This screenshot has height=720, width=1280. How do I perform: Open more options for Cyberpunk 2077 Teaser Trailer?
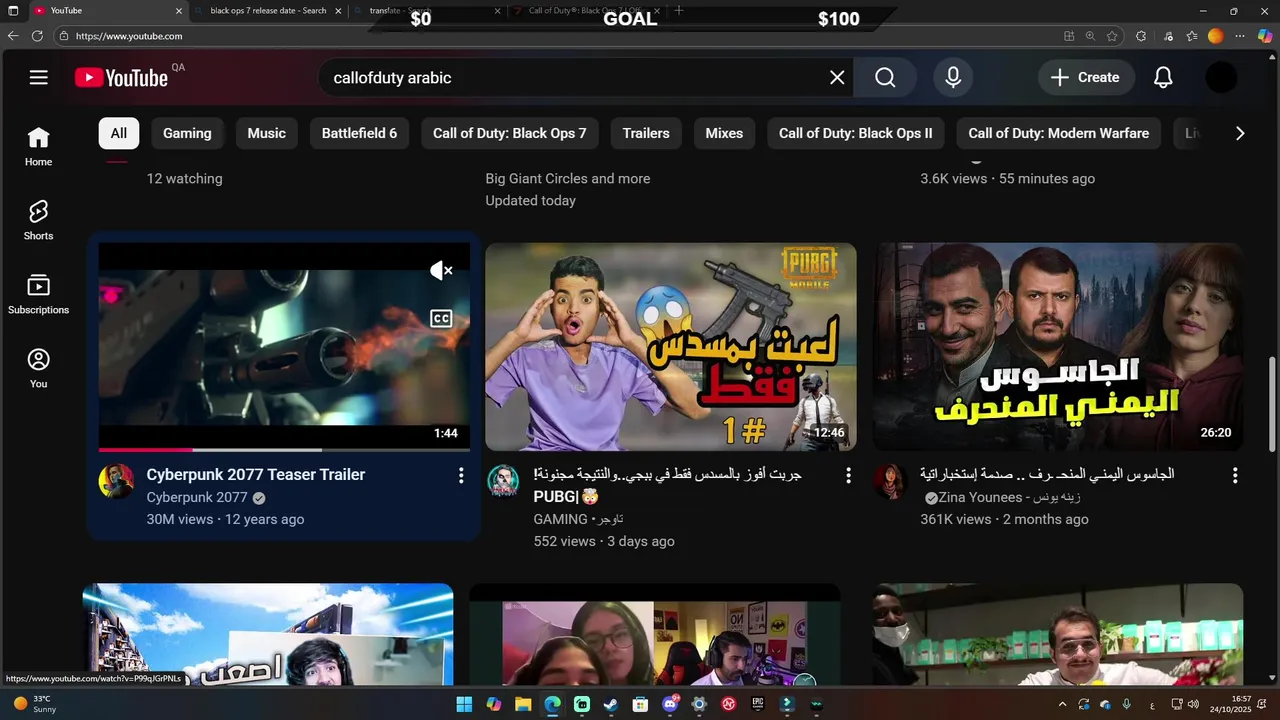click(x=461, y=476)
